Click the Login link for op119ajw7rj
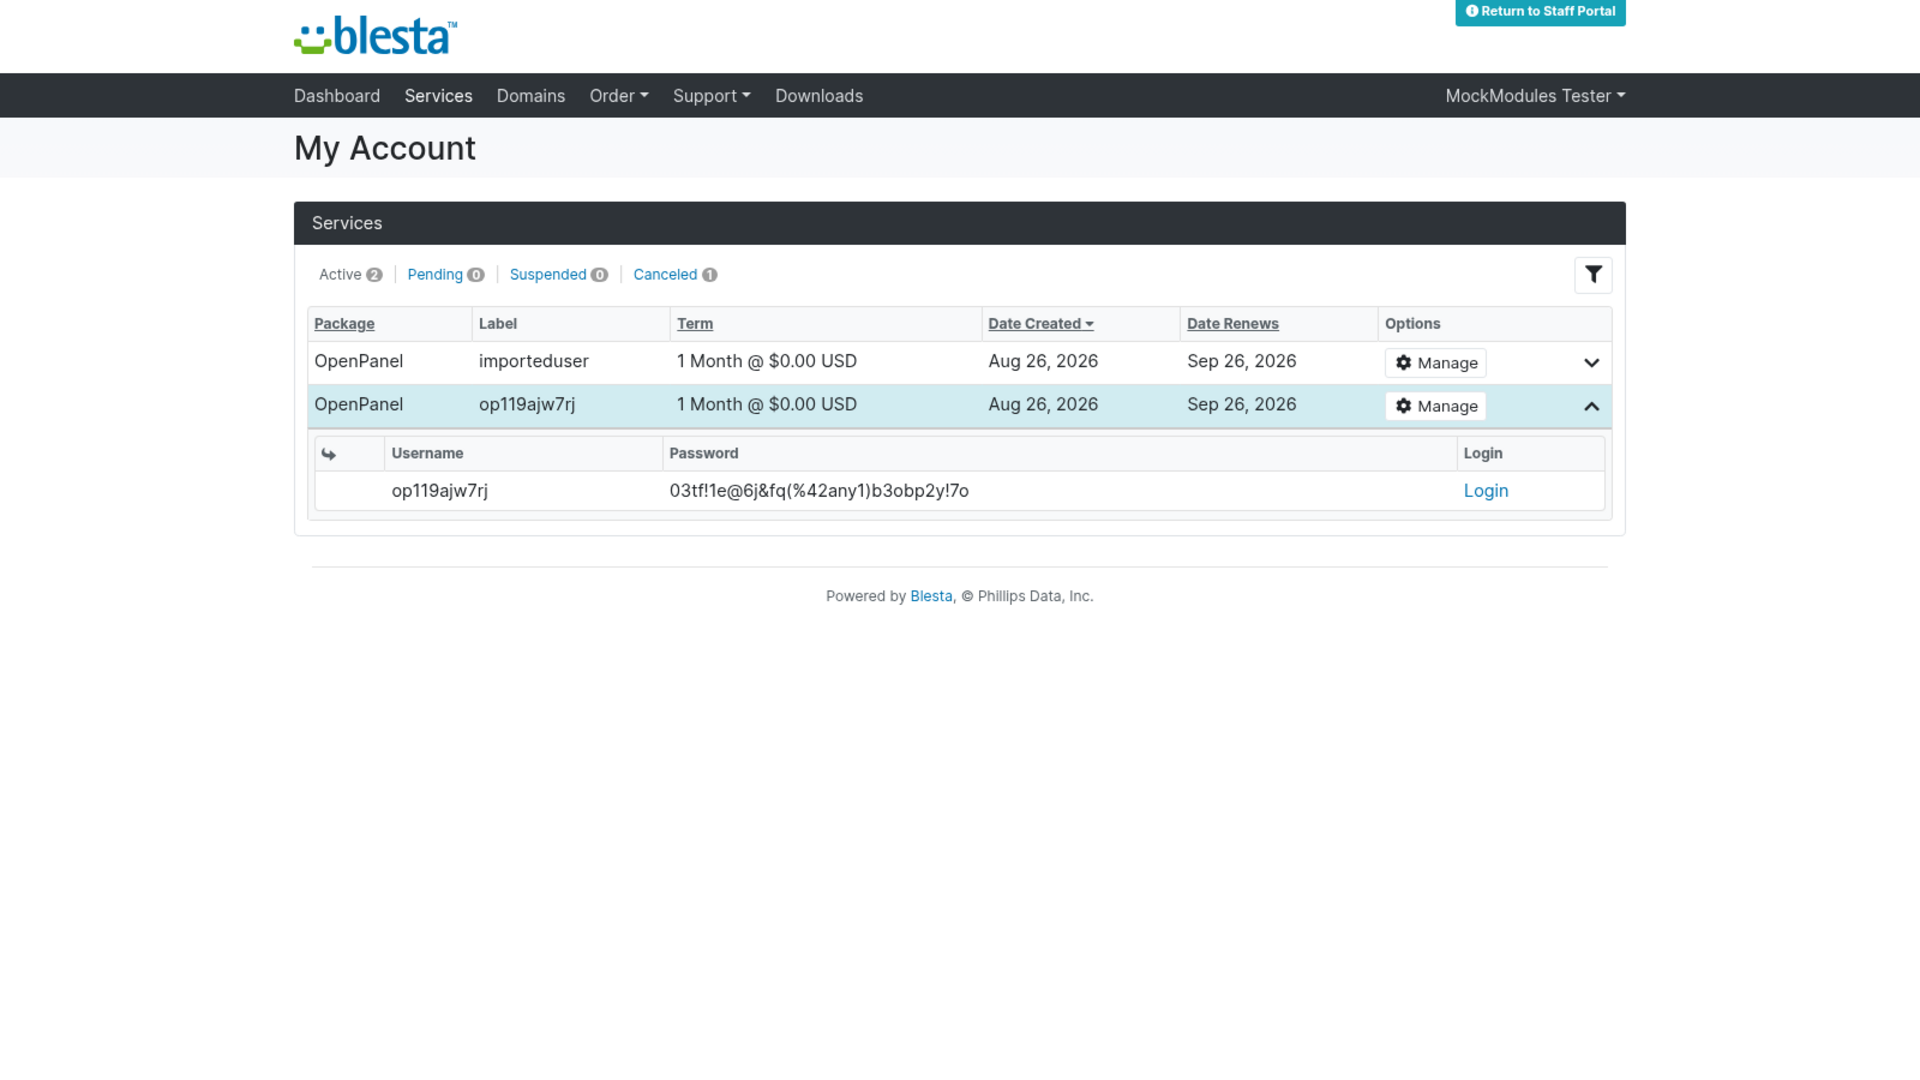The image size is (1920, 1080). pos(1485,491)
